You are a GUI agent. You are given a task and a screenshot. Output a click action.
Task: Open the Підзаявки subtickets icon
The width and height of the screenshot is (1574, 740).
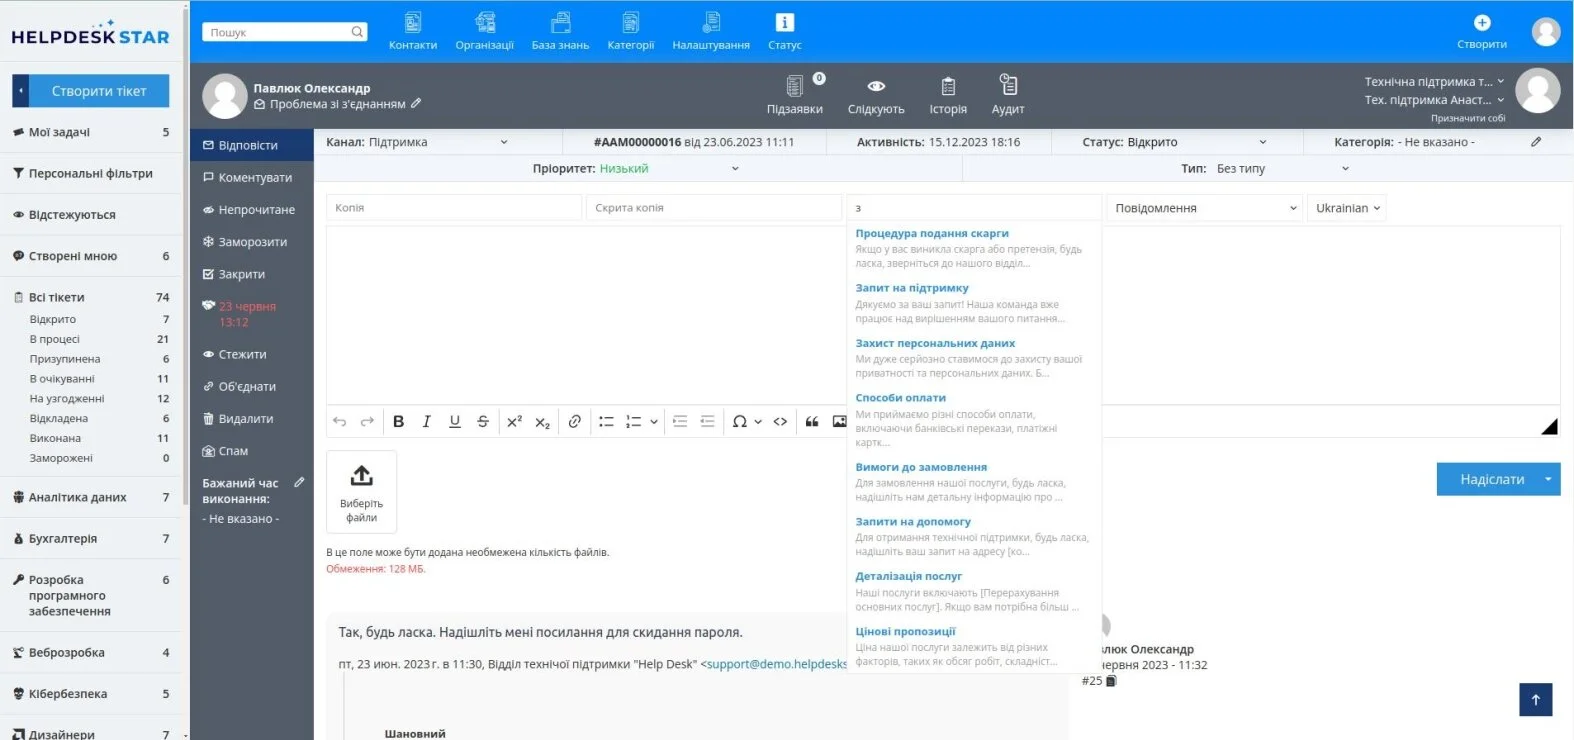coord(795,86)
